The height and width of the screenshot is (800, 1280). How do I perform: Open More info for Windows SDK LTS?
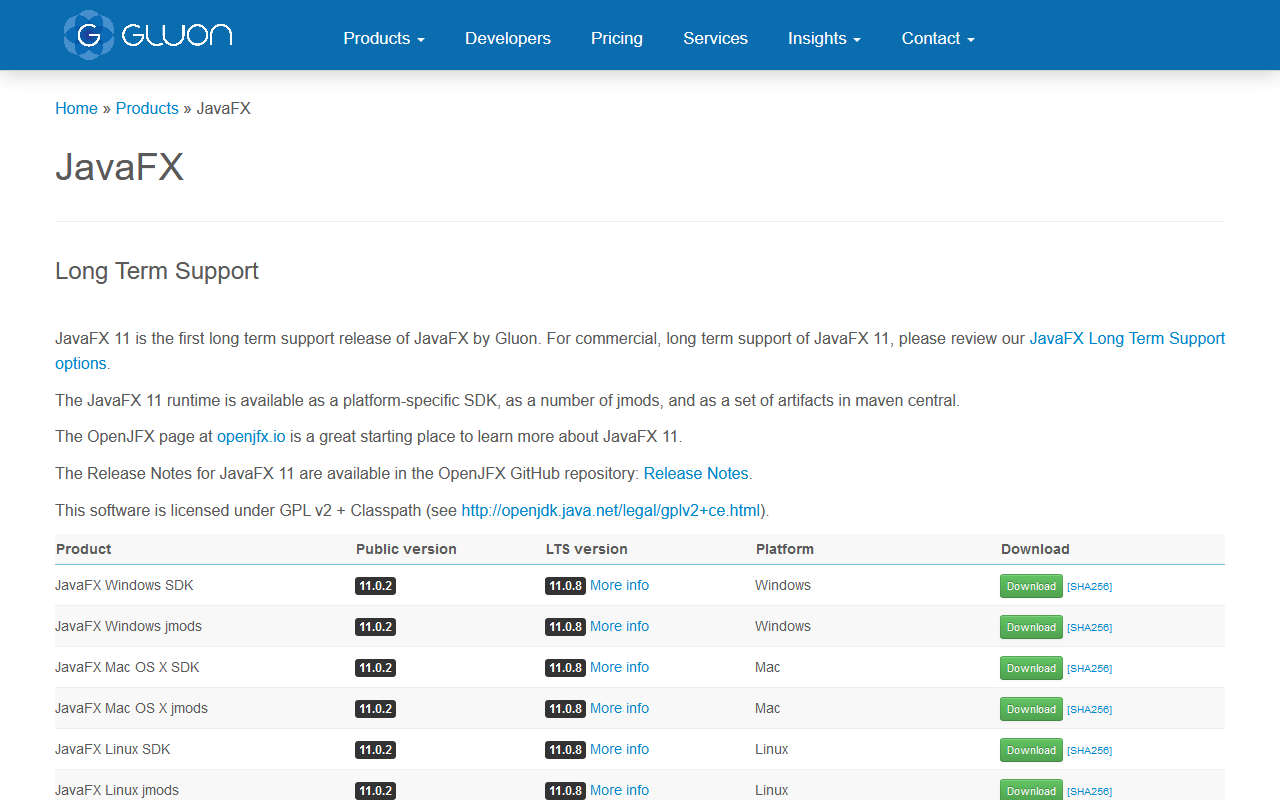coord(619,585)
